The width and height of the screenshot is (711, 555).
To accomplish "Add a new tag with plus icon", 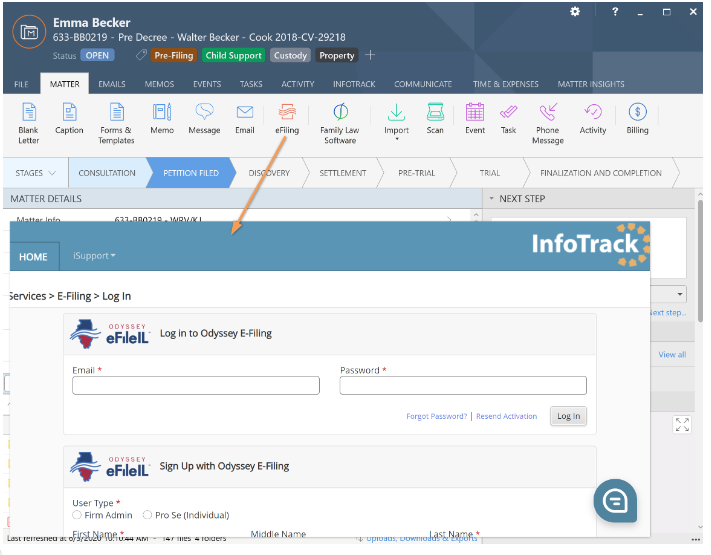I will (x=370, y=55).
